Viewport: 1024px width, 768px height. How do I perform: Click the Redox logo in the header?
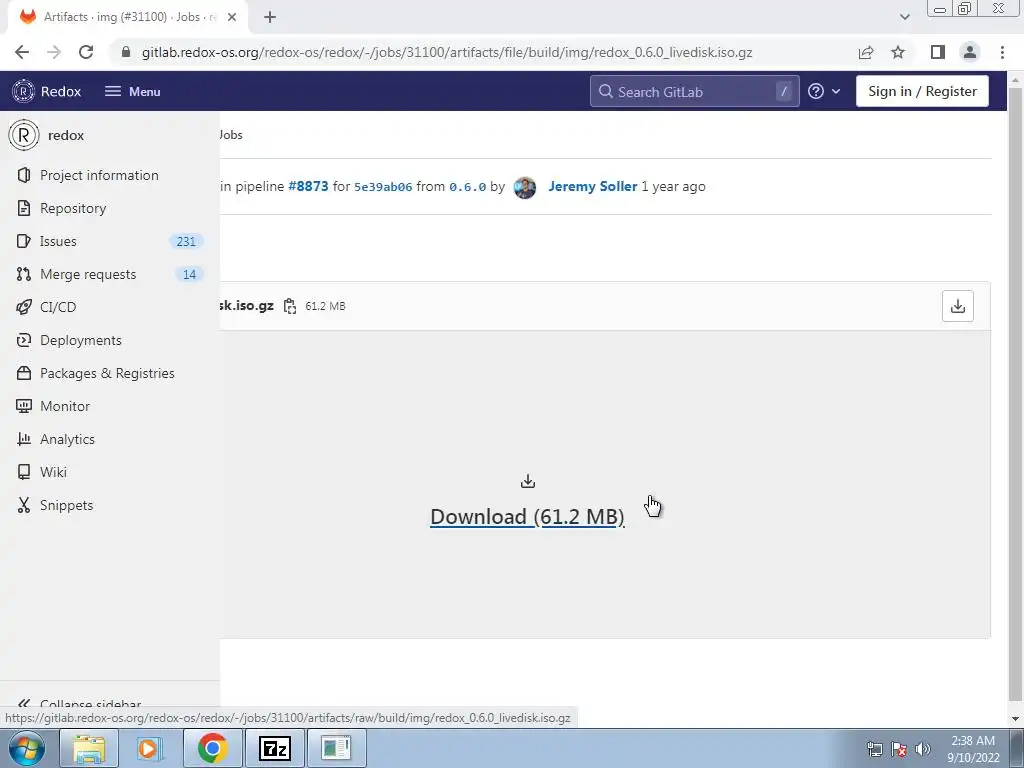click(24, 91)
